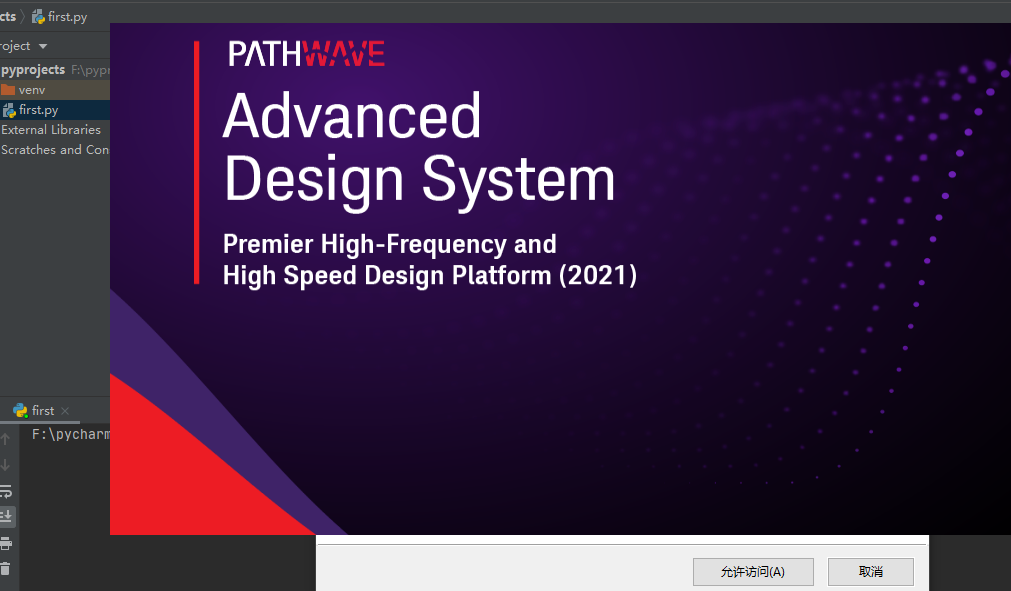The width and height of the screenshot is (1011, 591).
Task: Toggle soft-wrap in the run console
Action: point(6,491)
